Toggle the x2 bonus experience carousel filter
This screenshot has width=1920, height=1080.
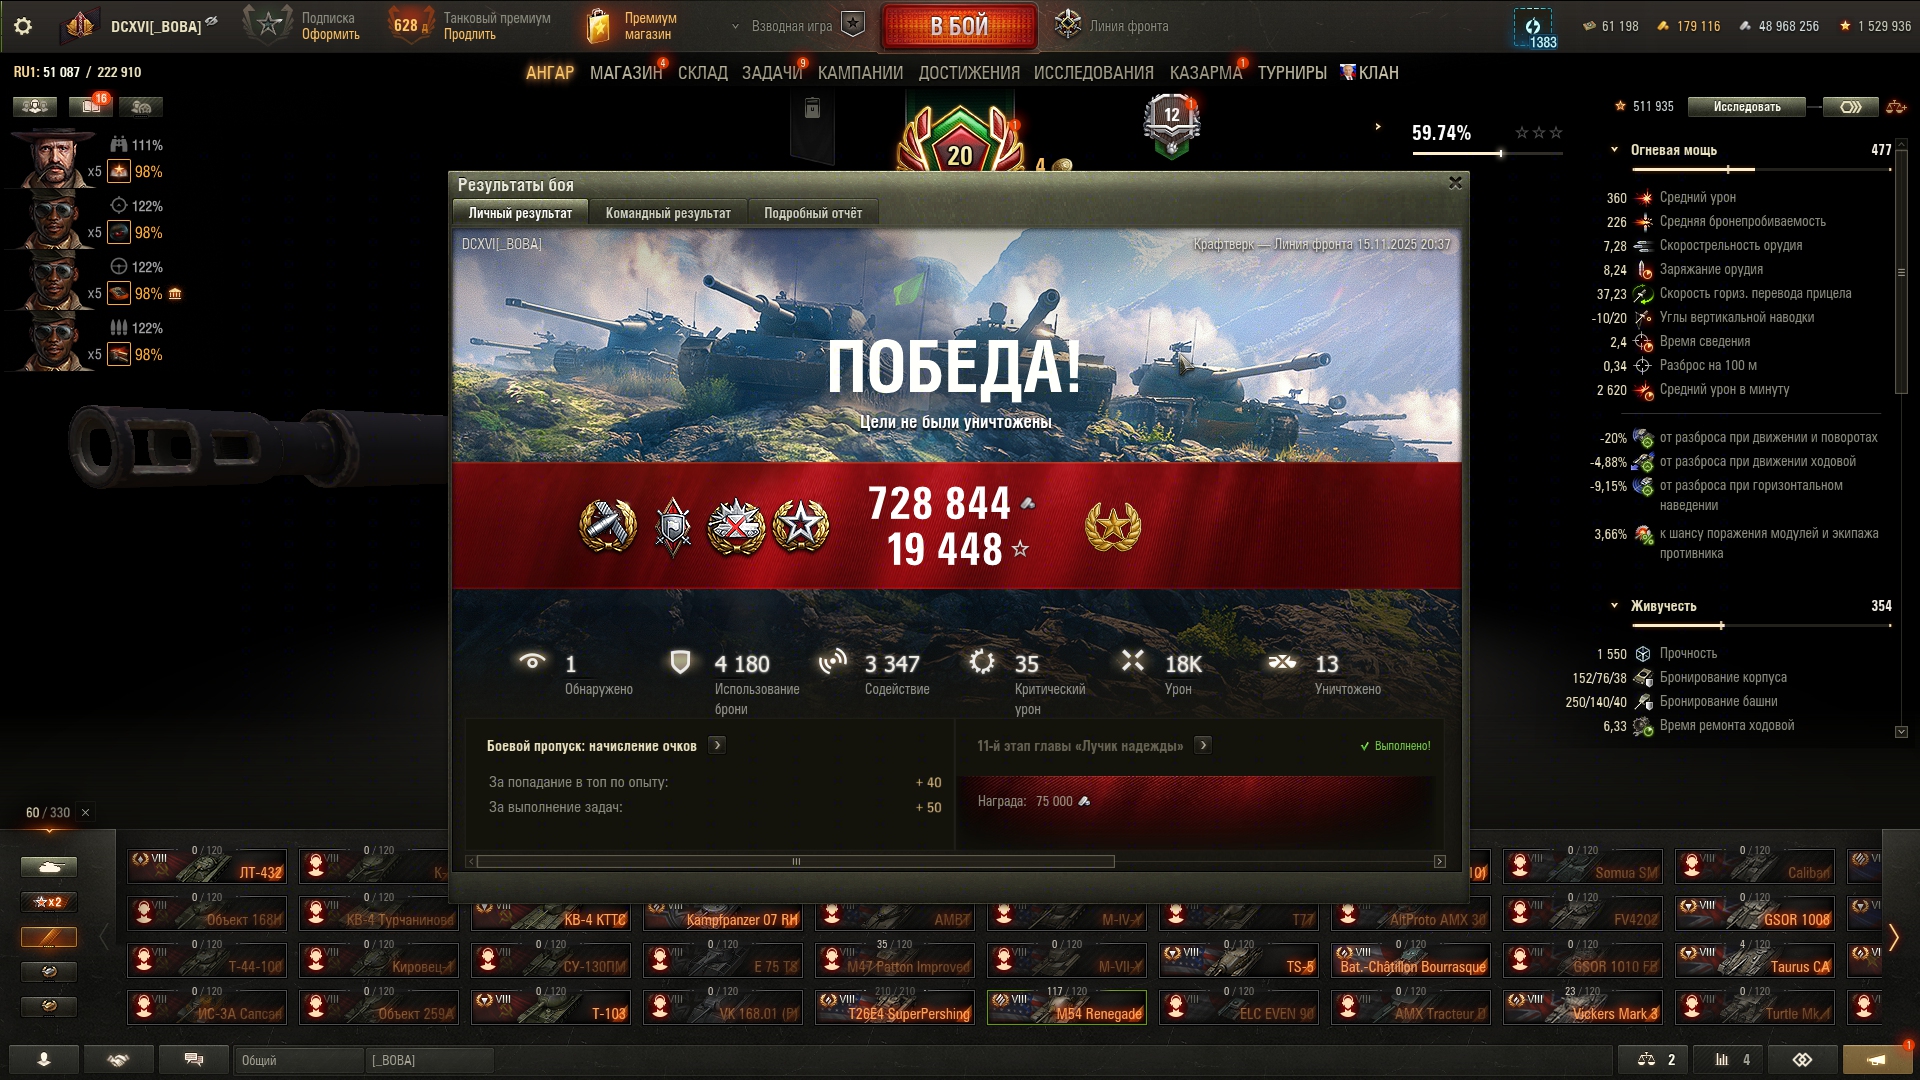(x=49, y=902)
